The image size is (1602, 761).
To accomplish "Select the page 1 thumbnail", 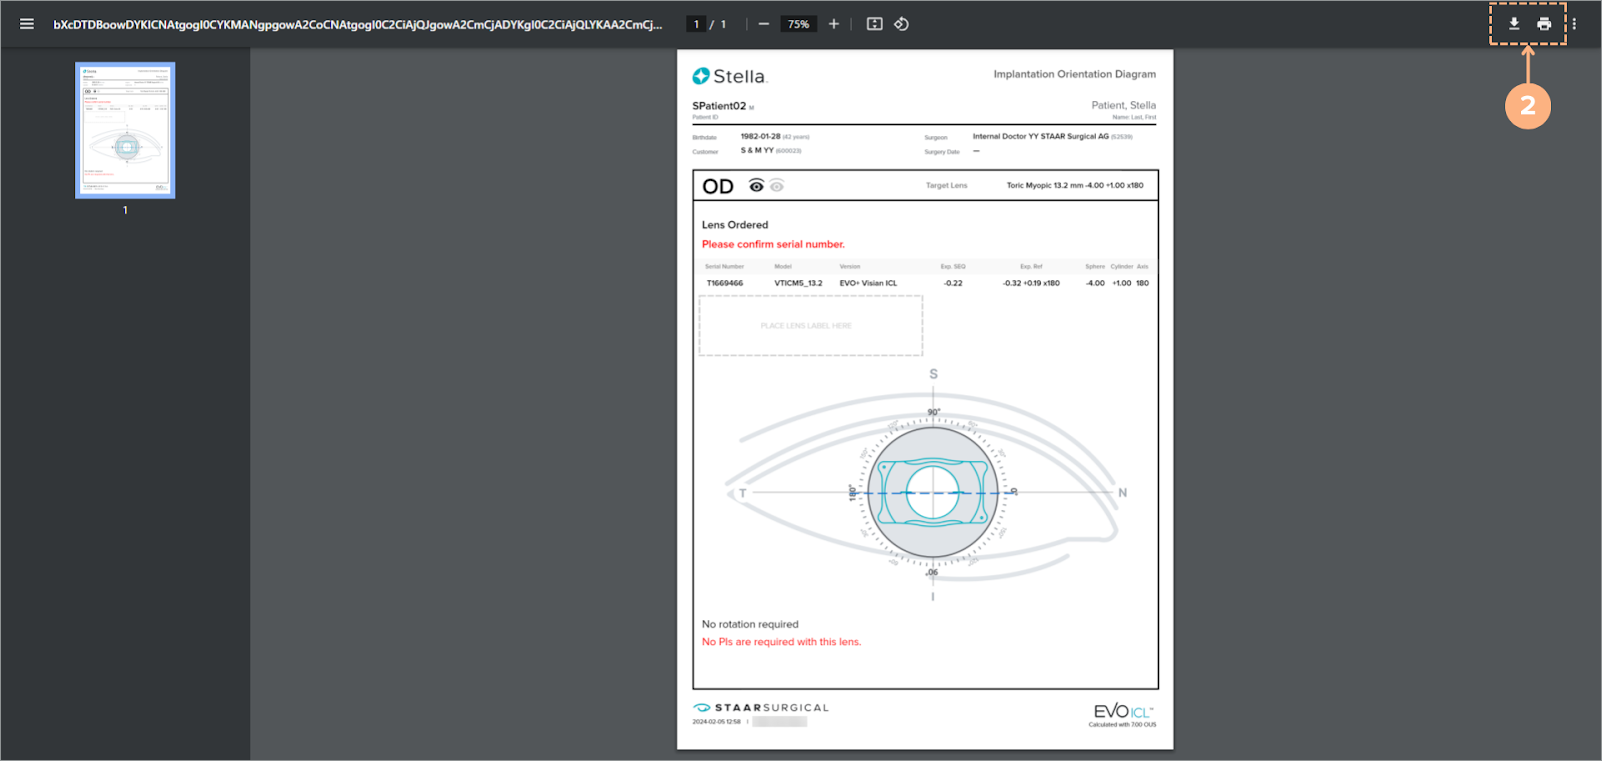I will 125,130.
